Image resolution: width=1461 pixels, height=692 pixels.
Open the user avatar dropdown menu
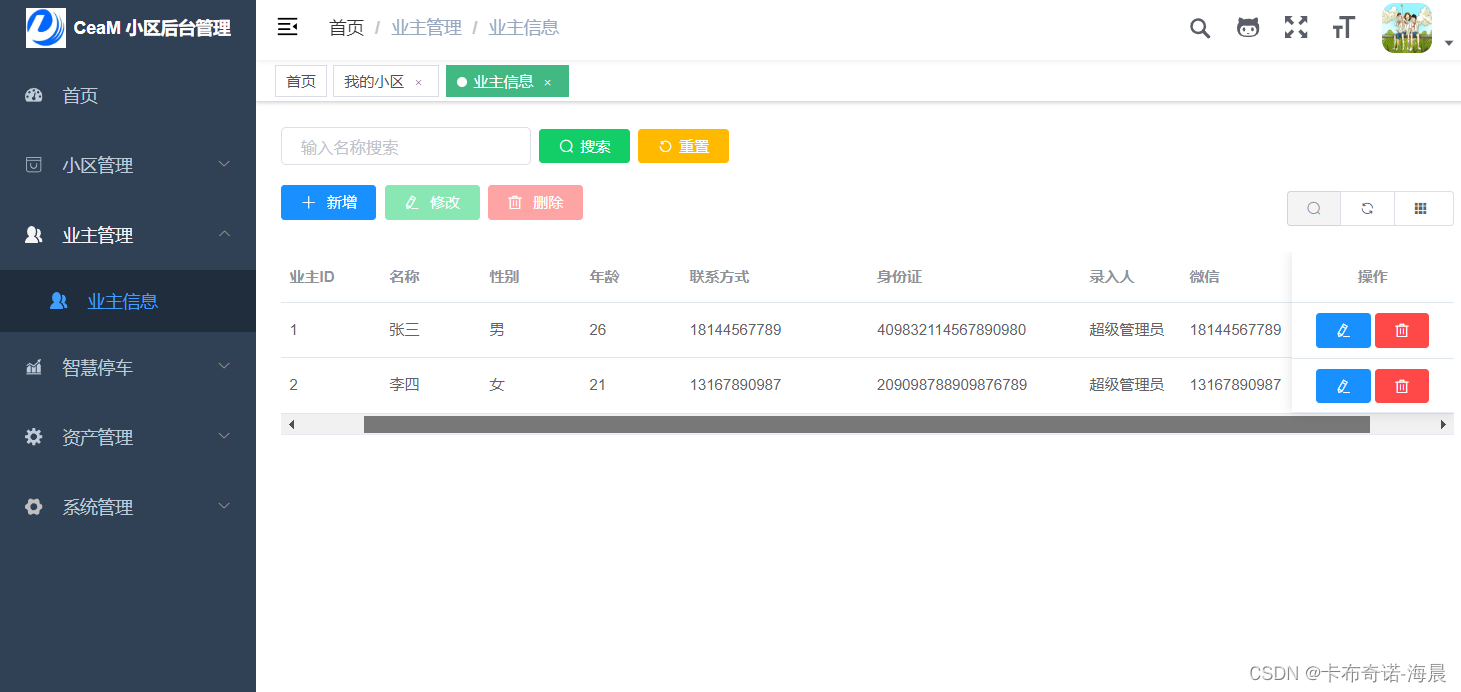(x=1406, y=27)
